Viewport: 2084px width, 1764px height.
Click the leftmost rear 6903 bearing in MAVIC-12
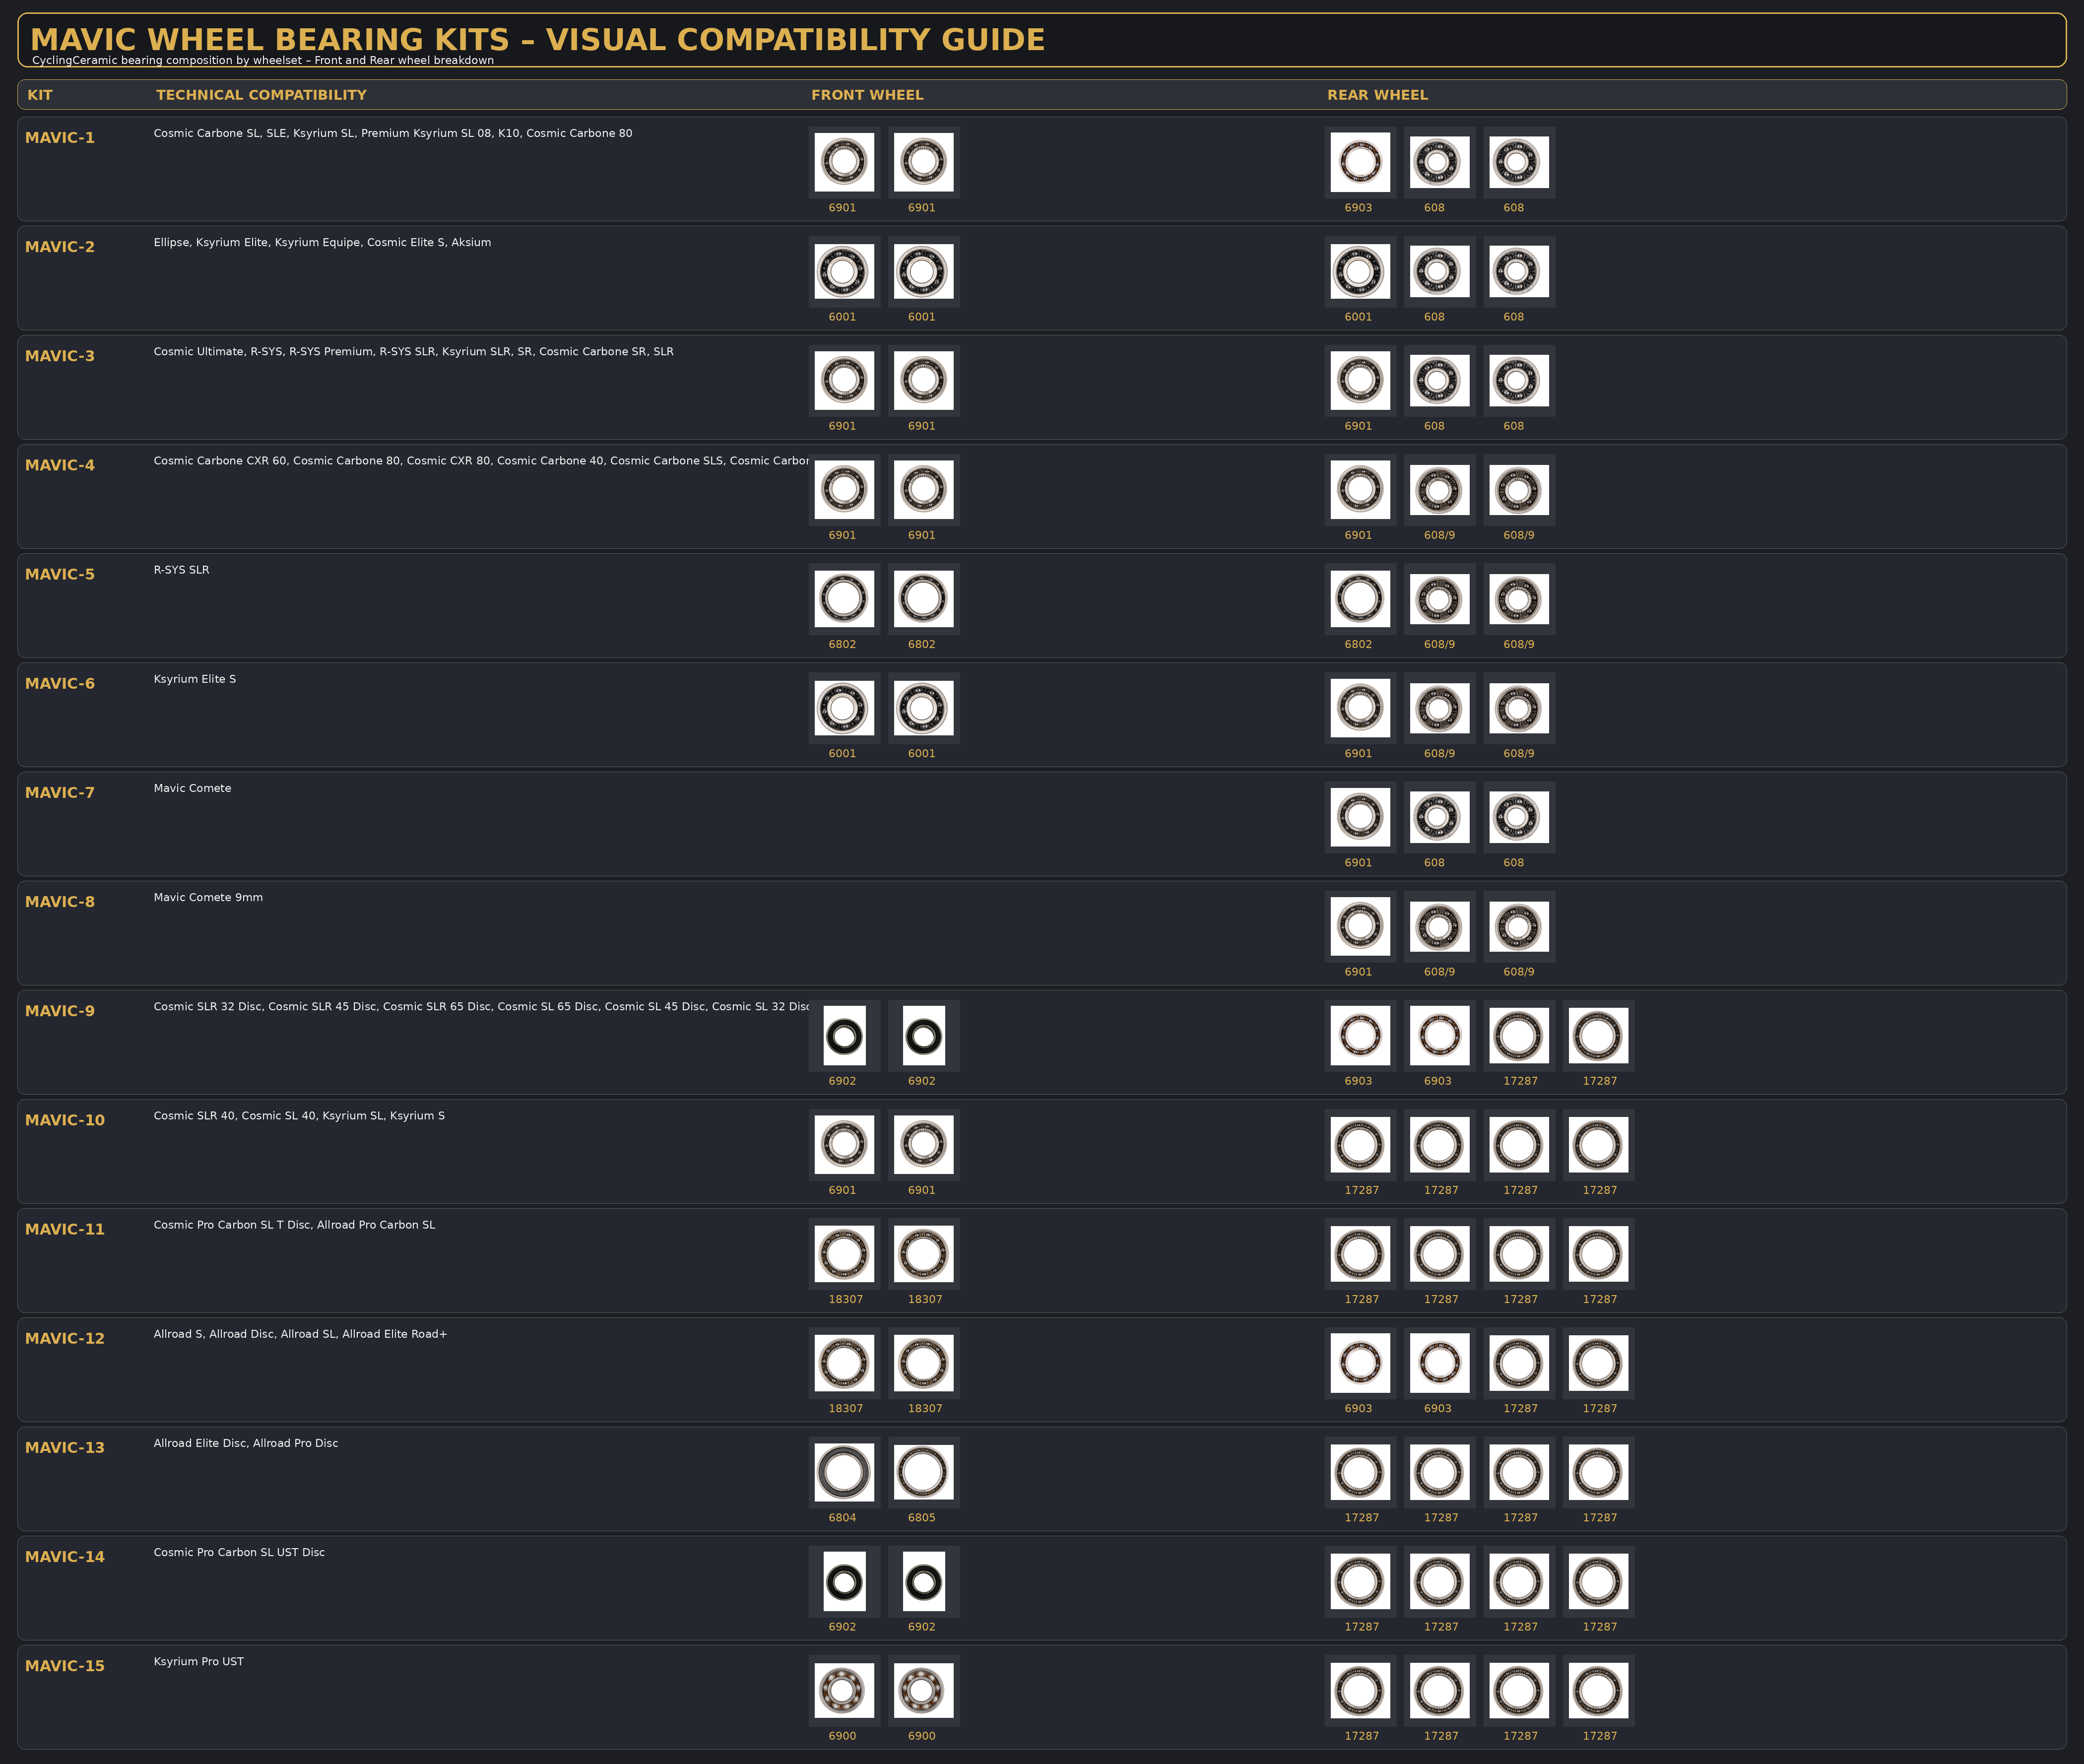(1360, 1362)
